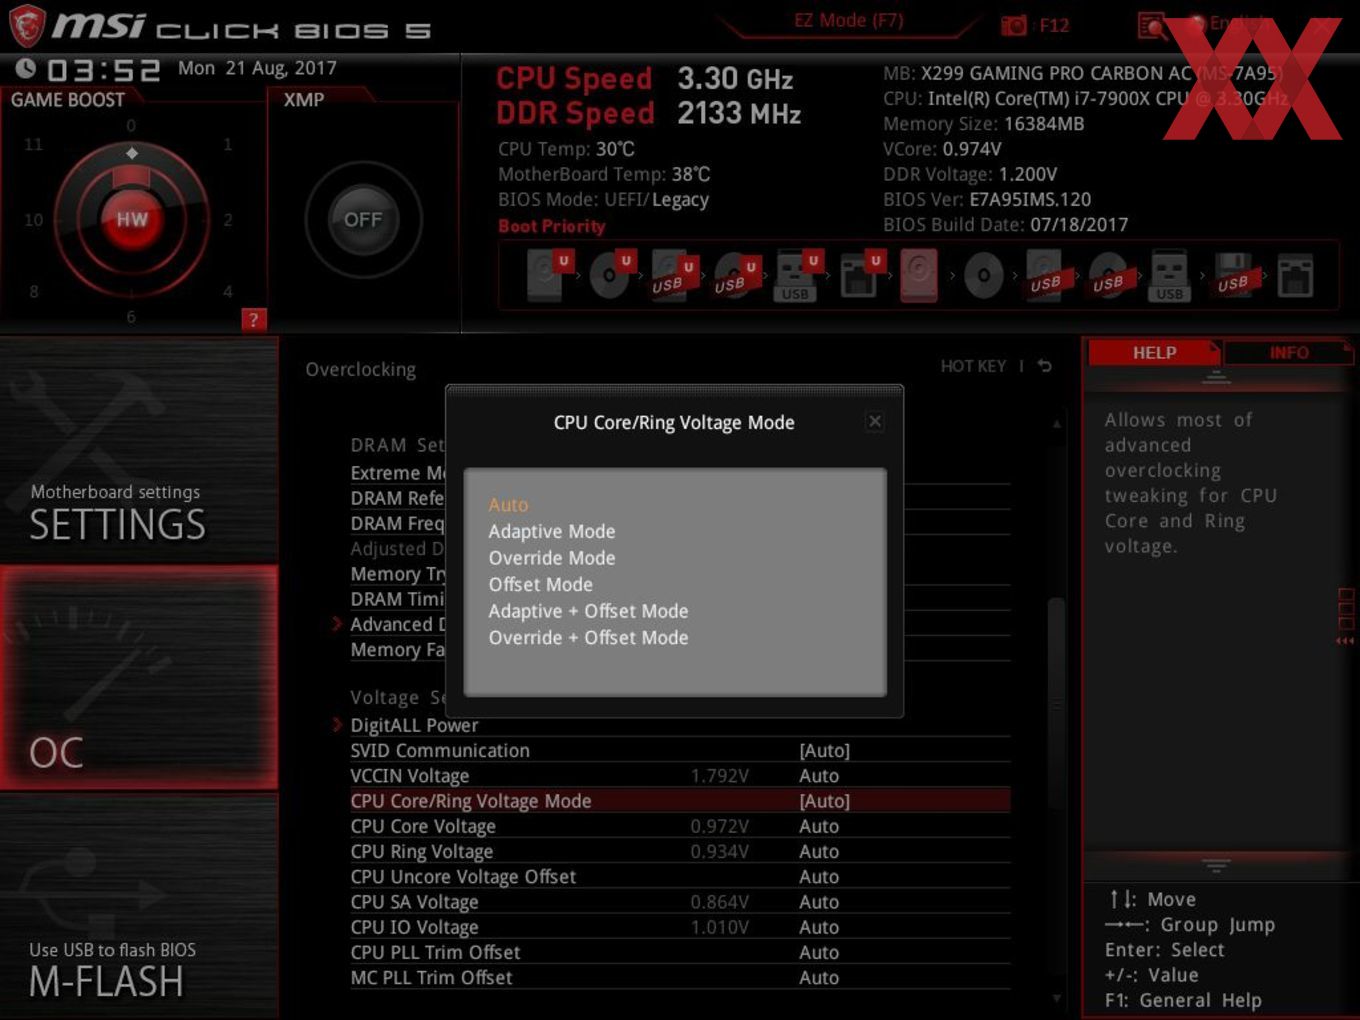The height and width of the screenshot is (1020, 1360).
Task: Select the DRAM Refe... row behind dialog
Action: click(397, 498)
